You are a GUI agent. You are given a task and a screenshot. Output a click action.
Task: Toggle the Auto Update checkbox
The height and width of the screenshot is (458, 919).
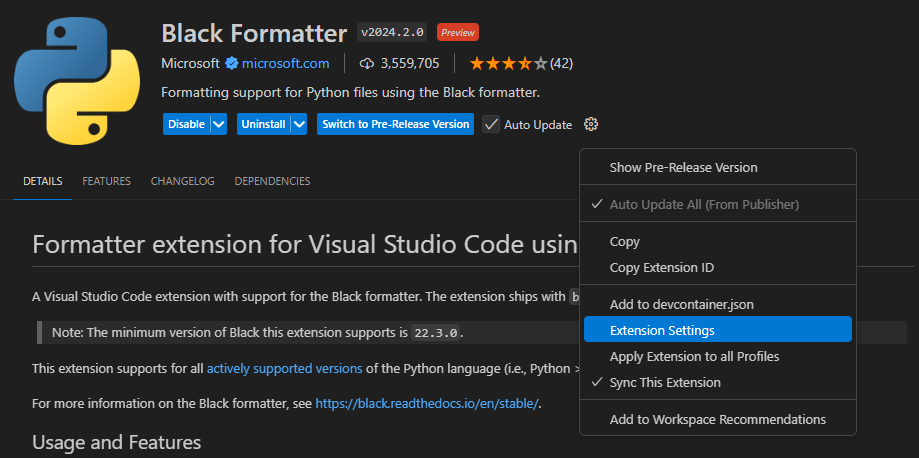pos(491,124)
